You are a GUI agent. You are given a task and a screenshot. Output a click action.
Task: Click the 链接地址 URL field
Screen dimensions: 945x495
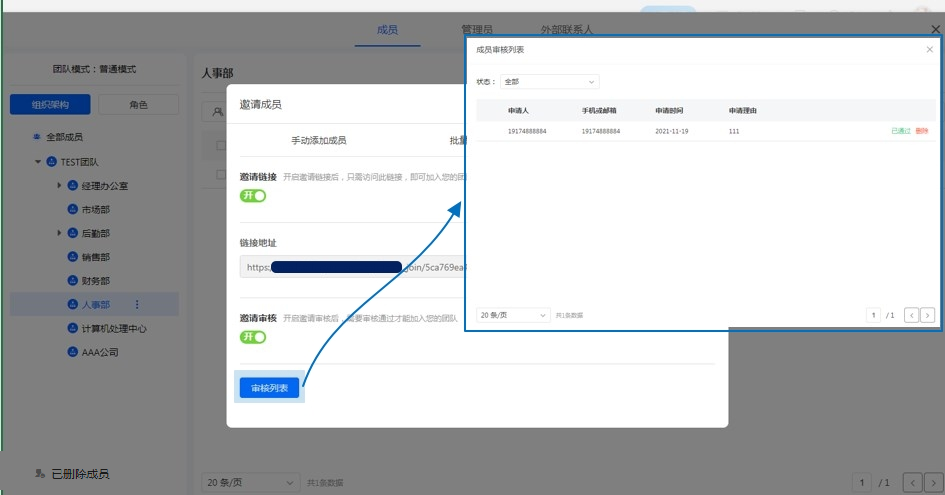[350, 267]
